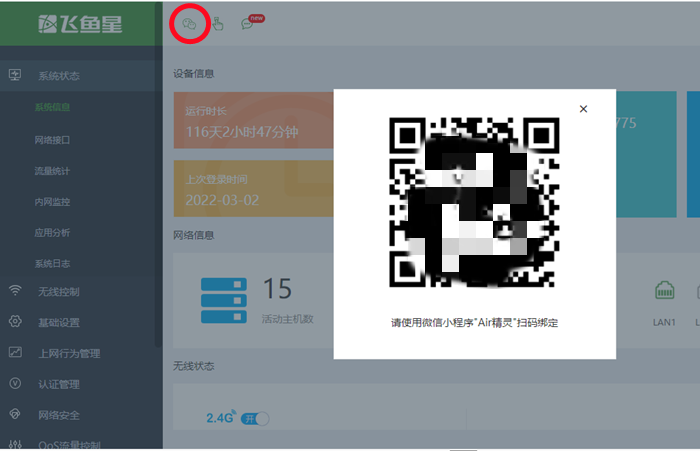Click the LAN1 label
The height and width of the screenshot is (451, 700).
(664, 322)
